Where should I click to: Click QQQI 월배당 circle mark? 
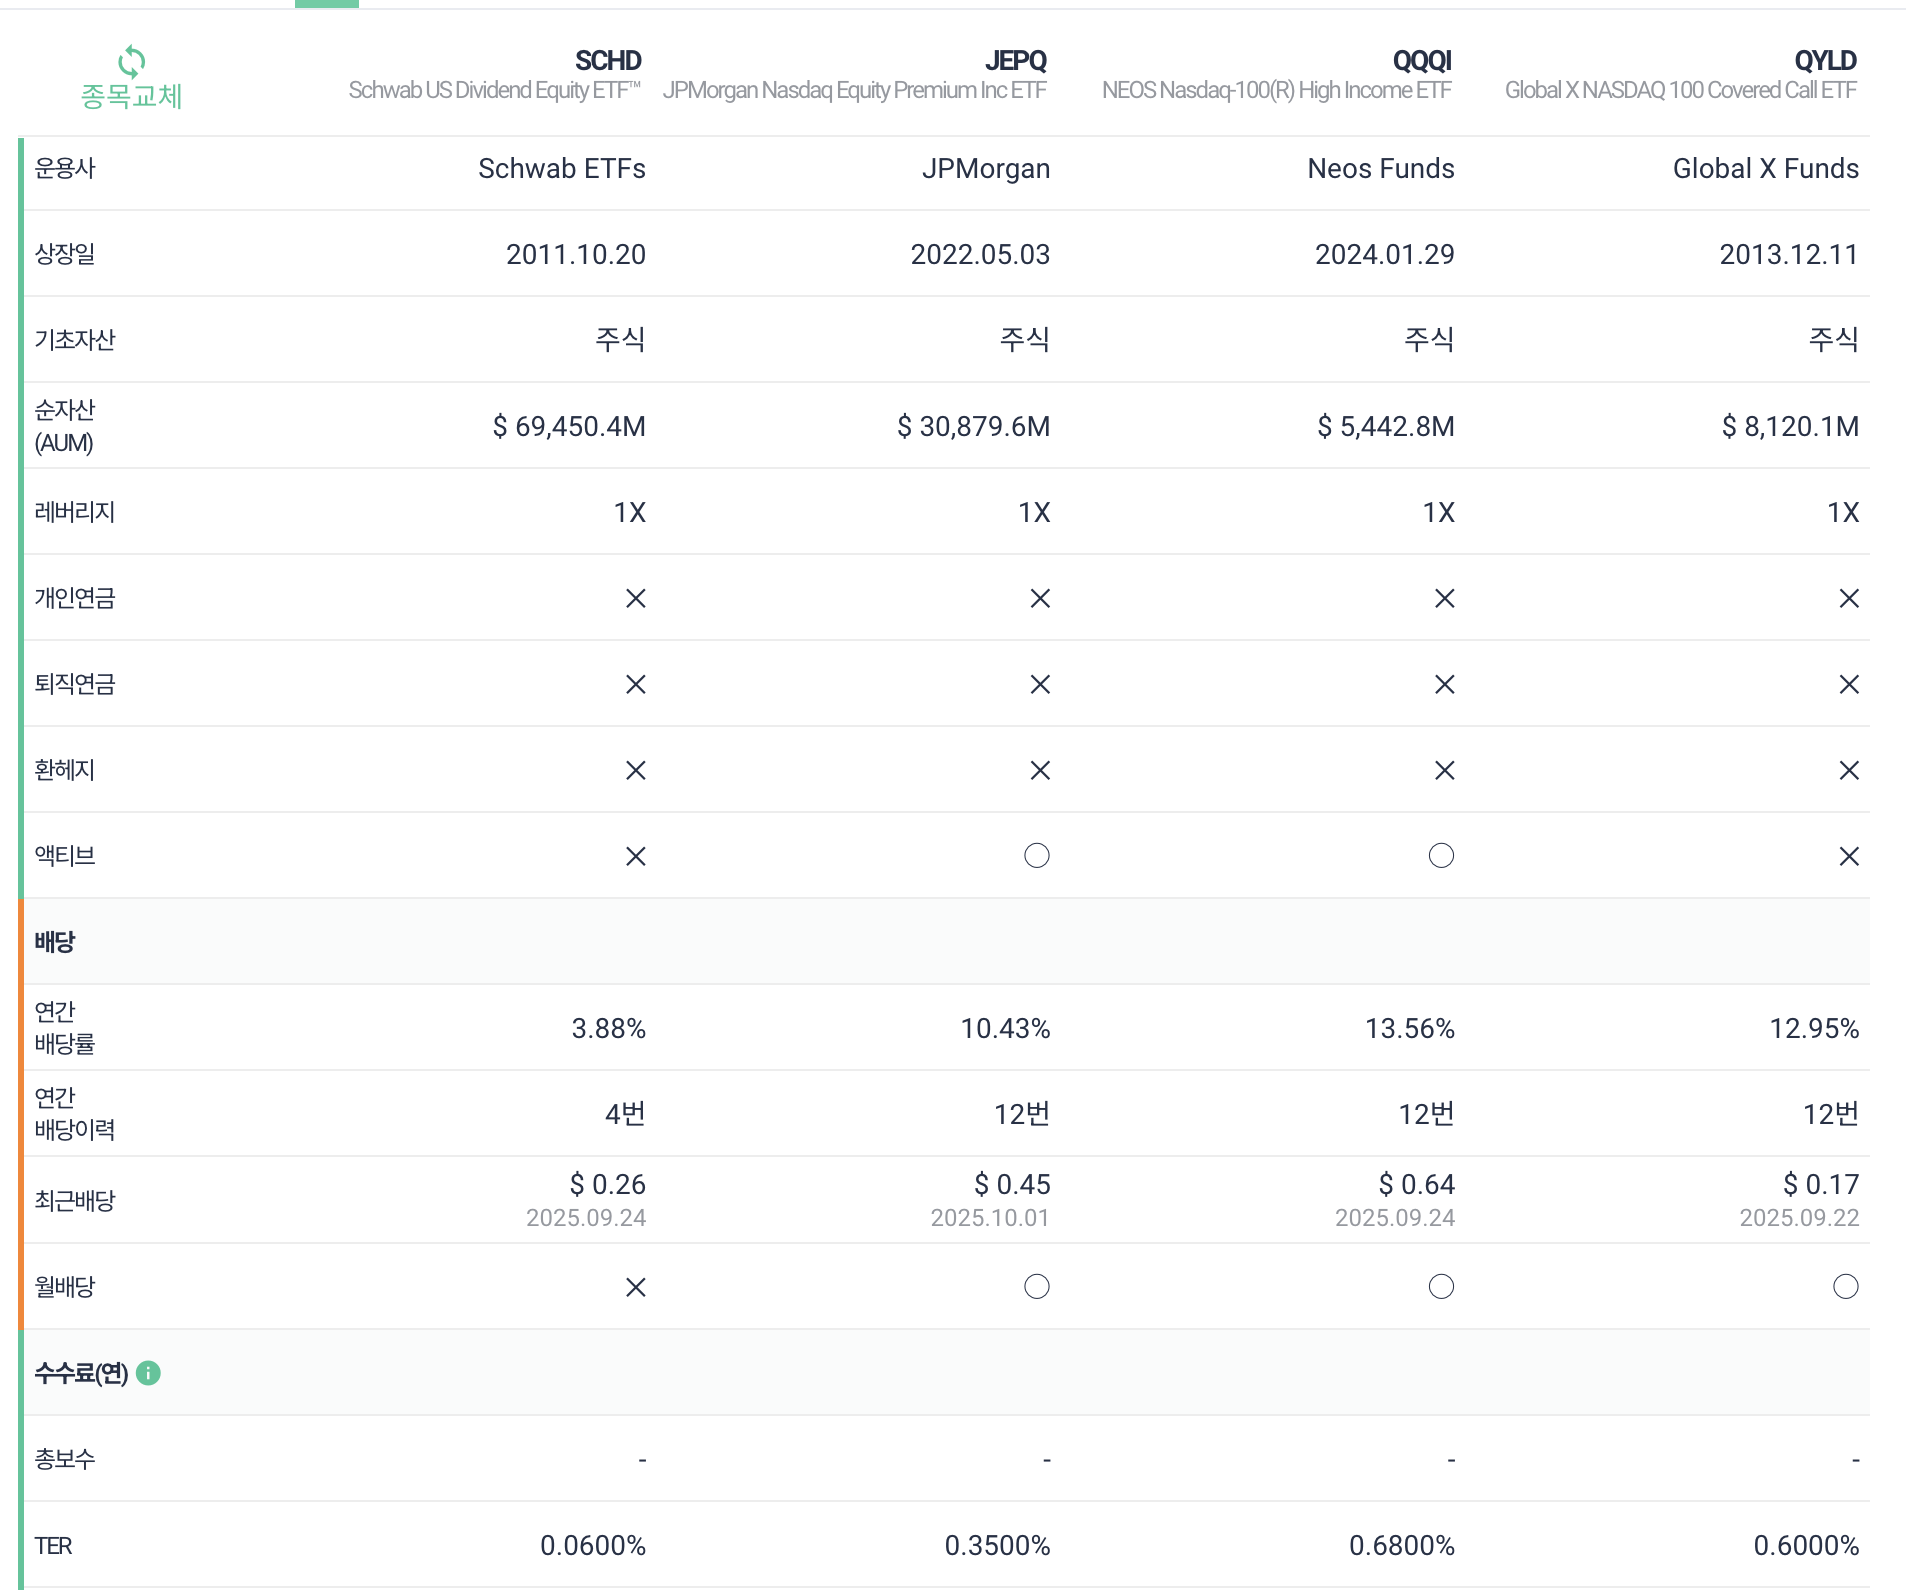[x=1441, y=1287]
